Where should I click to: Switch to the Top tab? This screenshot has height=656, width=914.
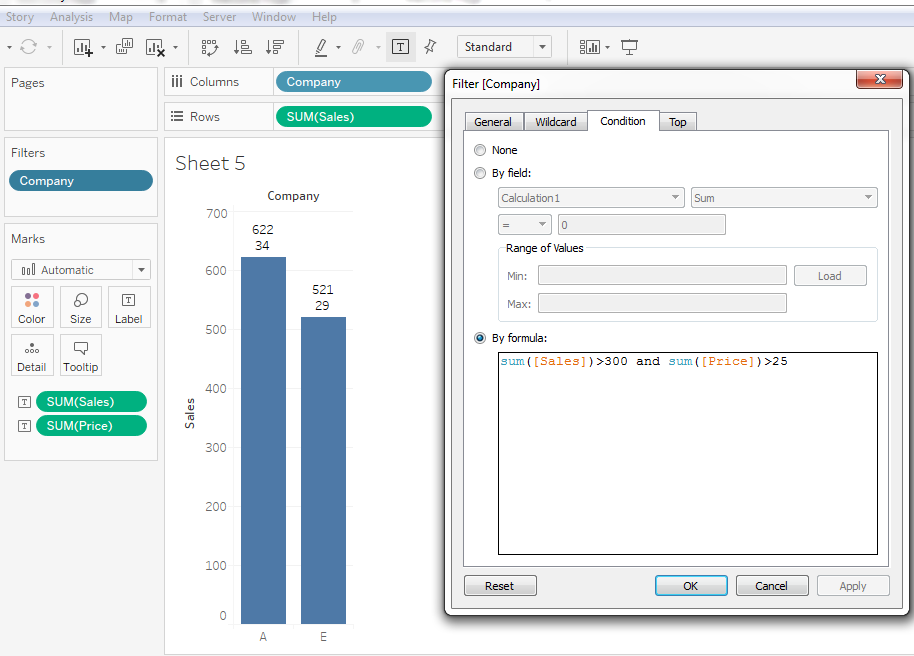[677, 122]
